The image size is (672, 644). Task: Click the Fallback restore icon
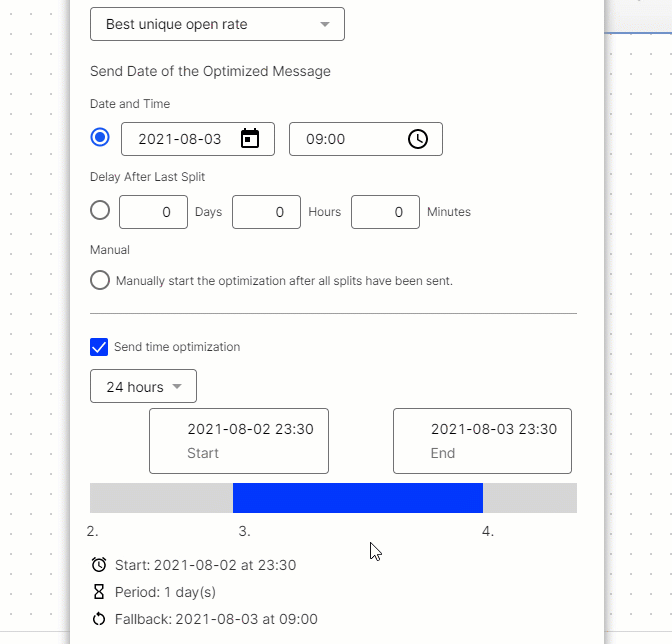99,619
